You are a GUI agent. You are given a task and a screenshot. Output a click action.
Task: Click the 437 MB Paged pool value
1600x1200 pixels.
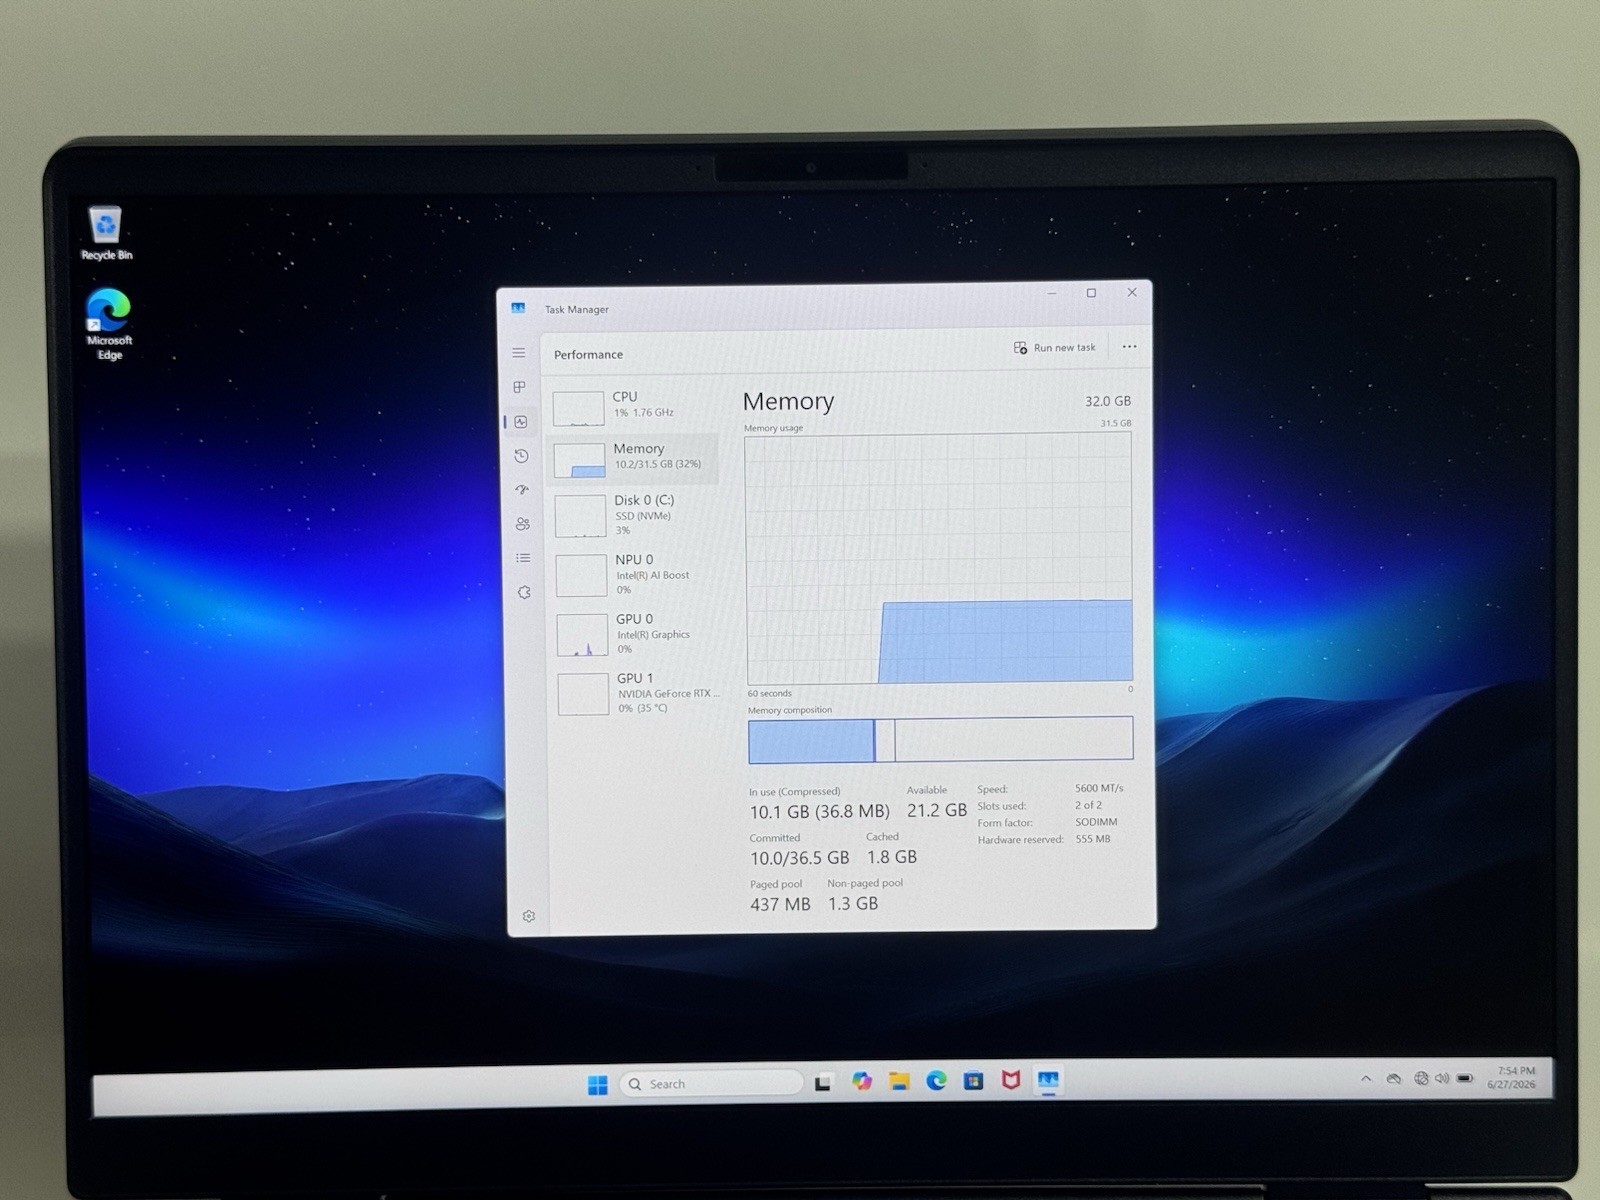[x=780, y=904]
